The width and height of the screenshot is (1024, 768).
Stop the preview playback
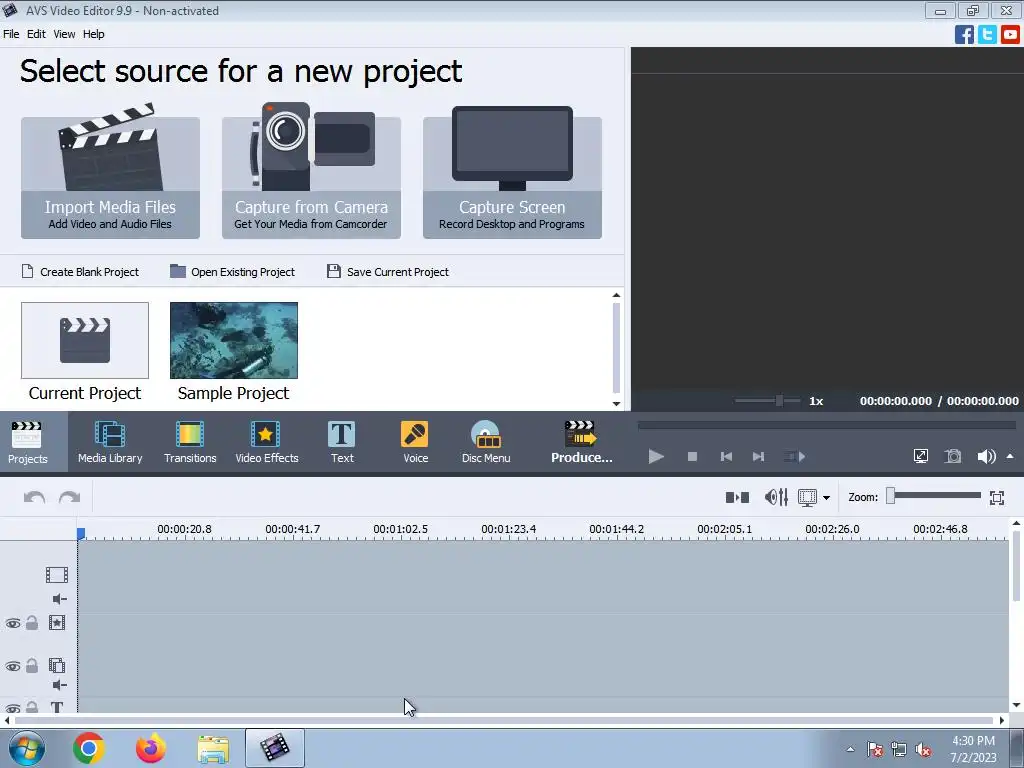pos(692,456)
